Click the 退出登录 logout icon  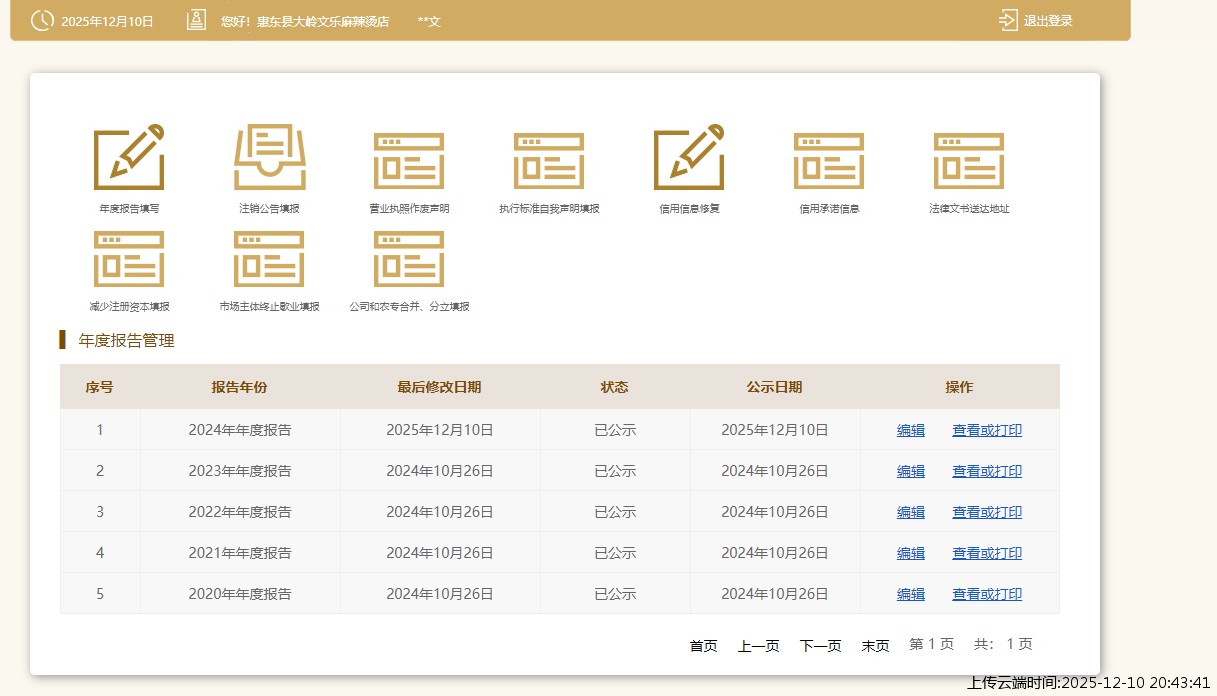click(1007, 20)
